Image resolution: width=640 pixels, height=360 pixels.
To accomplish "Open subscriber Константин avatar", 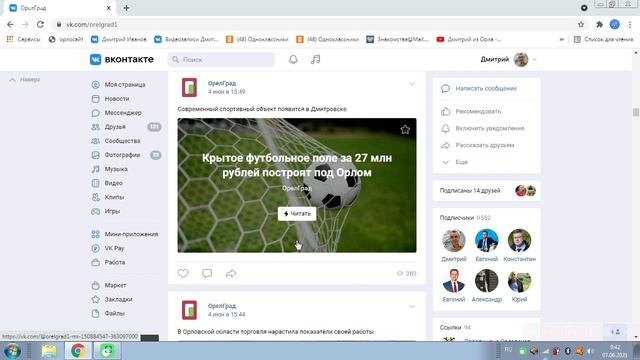I will click(519, 240).
